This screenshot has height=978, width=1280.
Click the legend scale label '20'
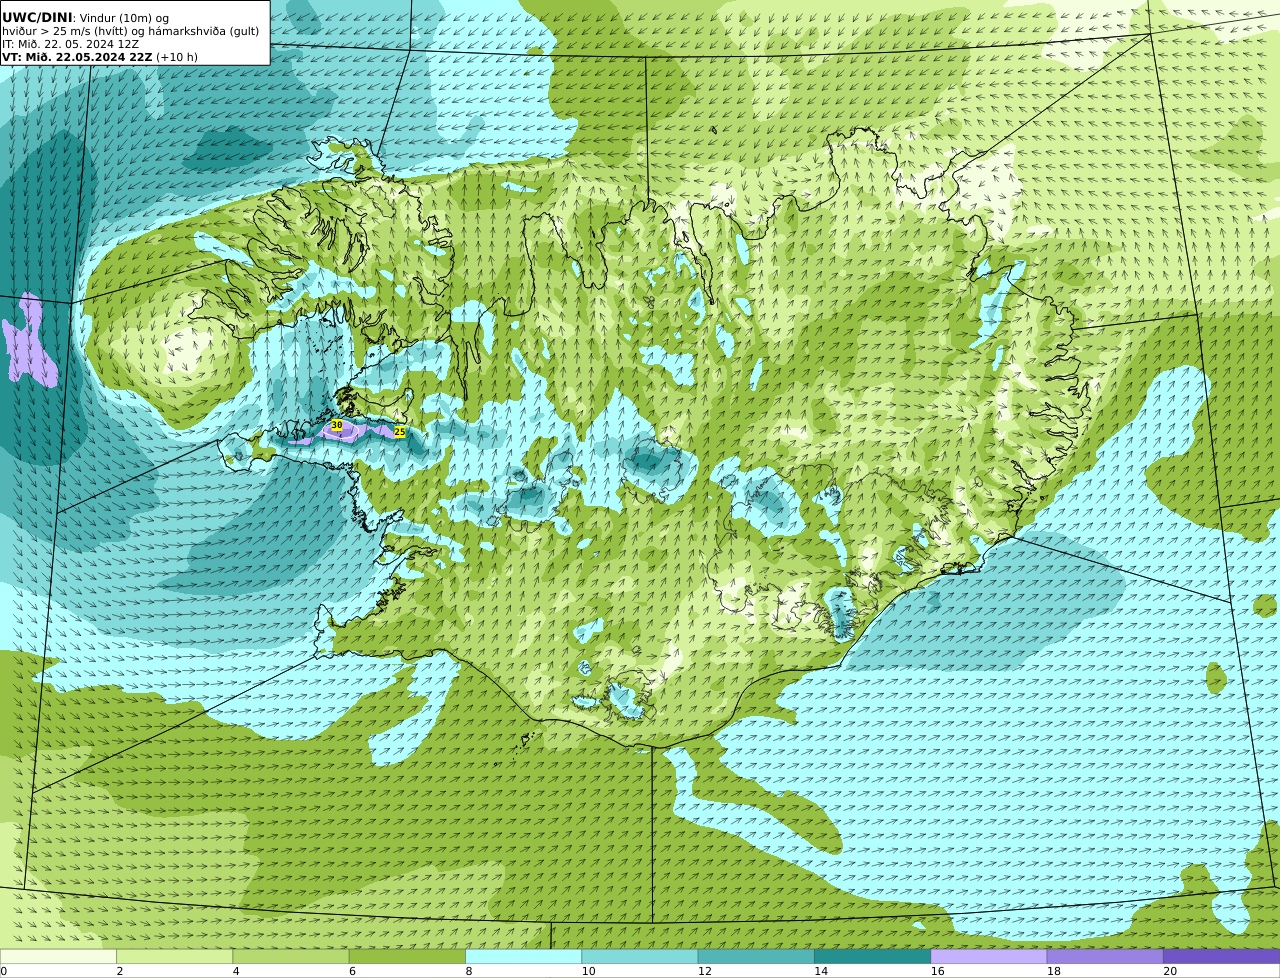1170,971
